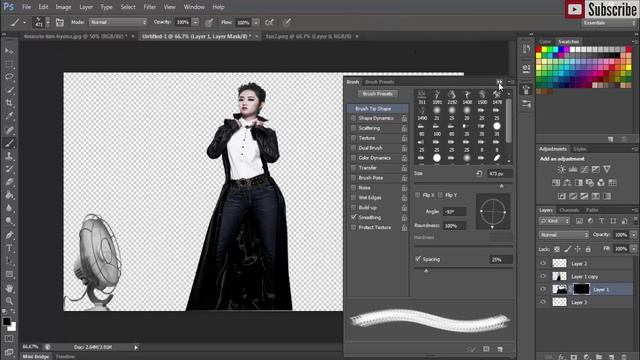Select Brush Tip Shape section
Screen dimensions: 640x360
(378, 109)
